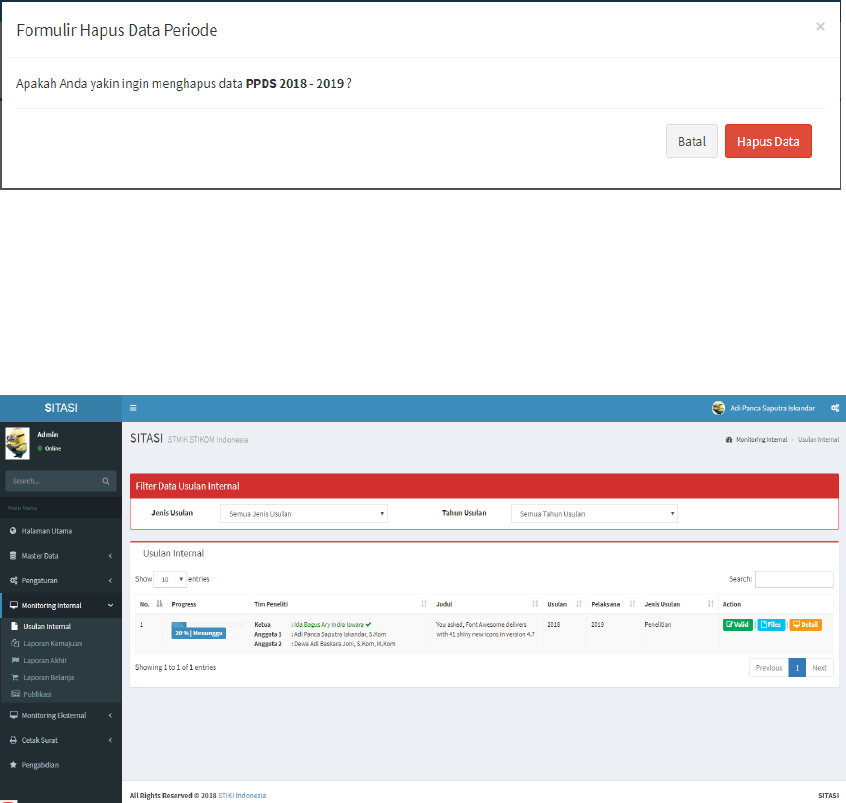Click Ida Bagus Ary Indra Iswara name
This screenshot has height=803, width=846.
(329, 624)
